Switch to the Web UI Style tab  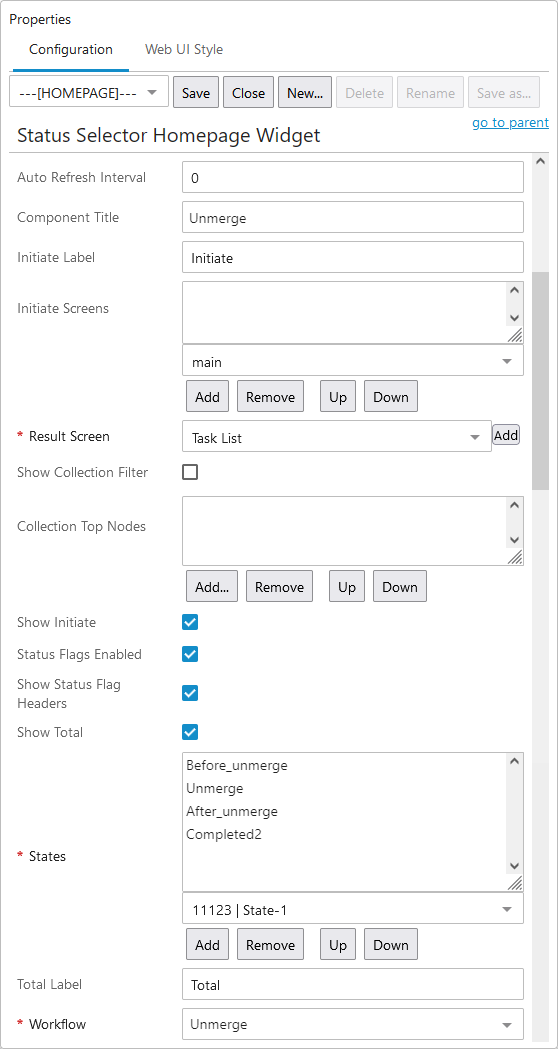point(184,50)
